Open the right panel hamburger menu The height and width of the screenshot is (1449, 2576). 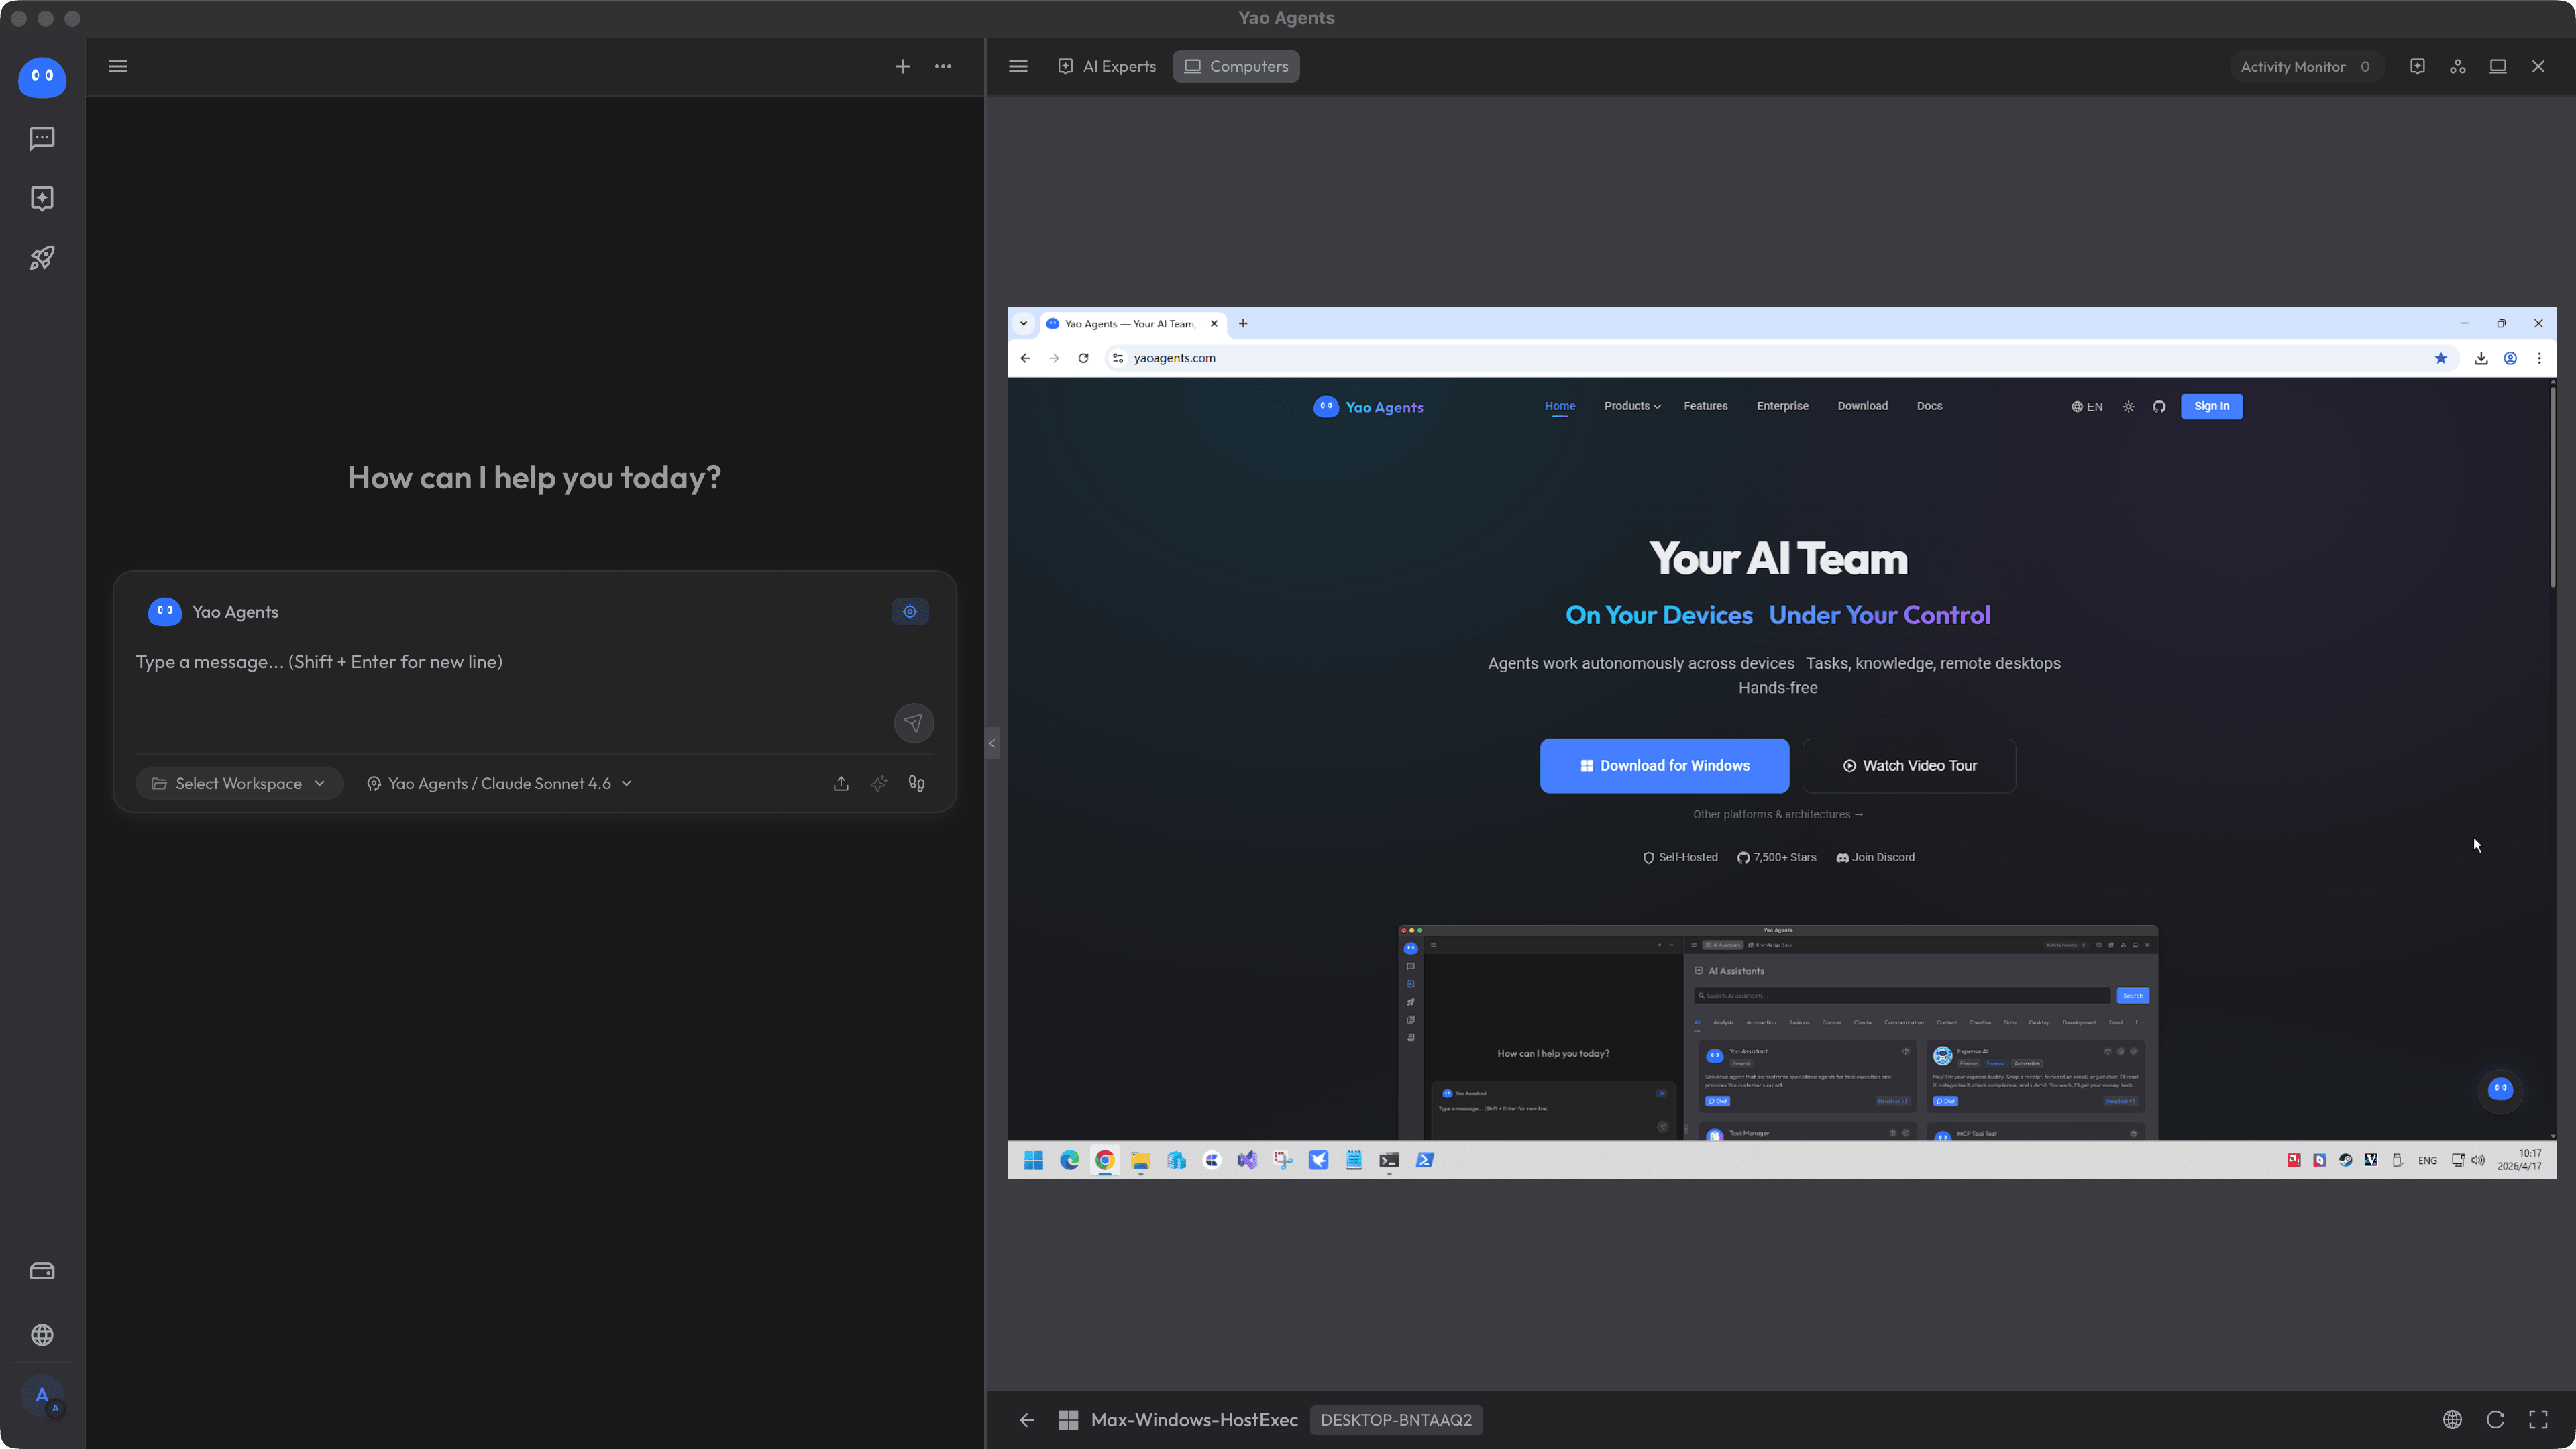(1018, 66)
